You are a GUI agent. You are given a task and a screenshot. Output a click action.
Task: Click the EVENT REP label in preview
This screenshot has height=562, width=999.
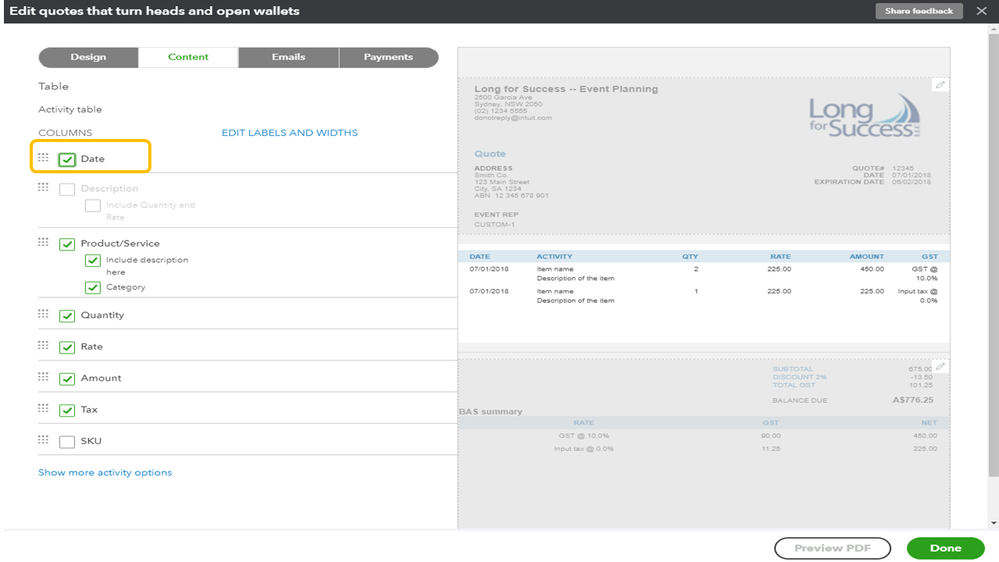496,215
